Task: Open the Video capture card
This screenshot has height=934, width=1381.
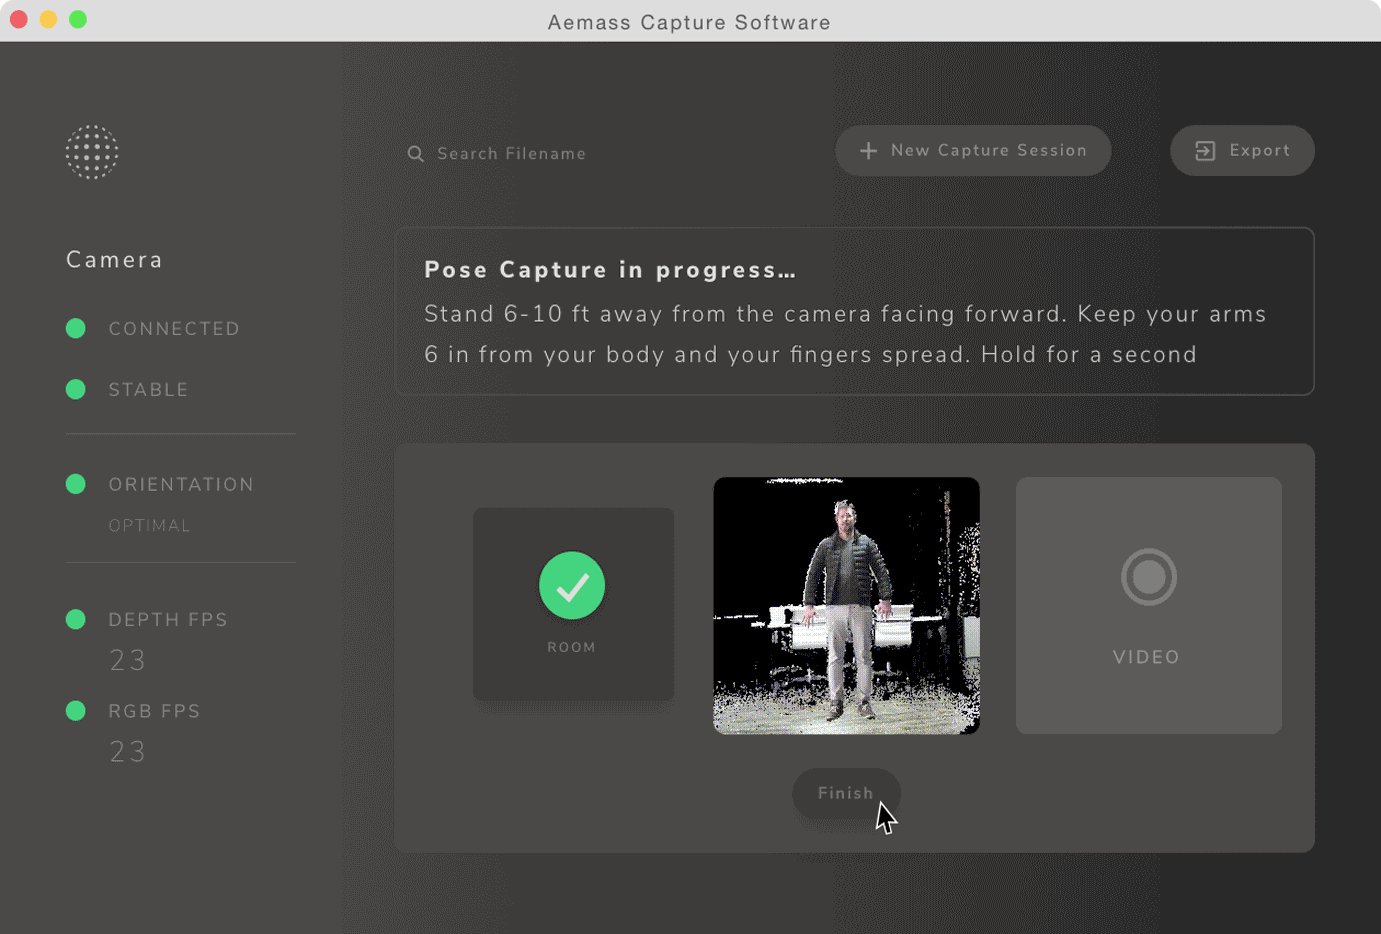Action: click(1148, 605)
